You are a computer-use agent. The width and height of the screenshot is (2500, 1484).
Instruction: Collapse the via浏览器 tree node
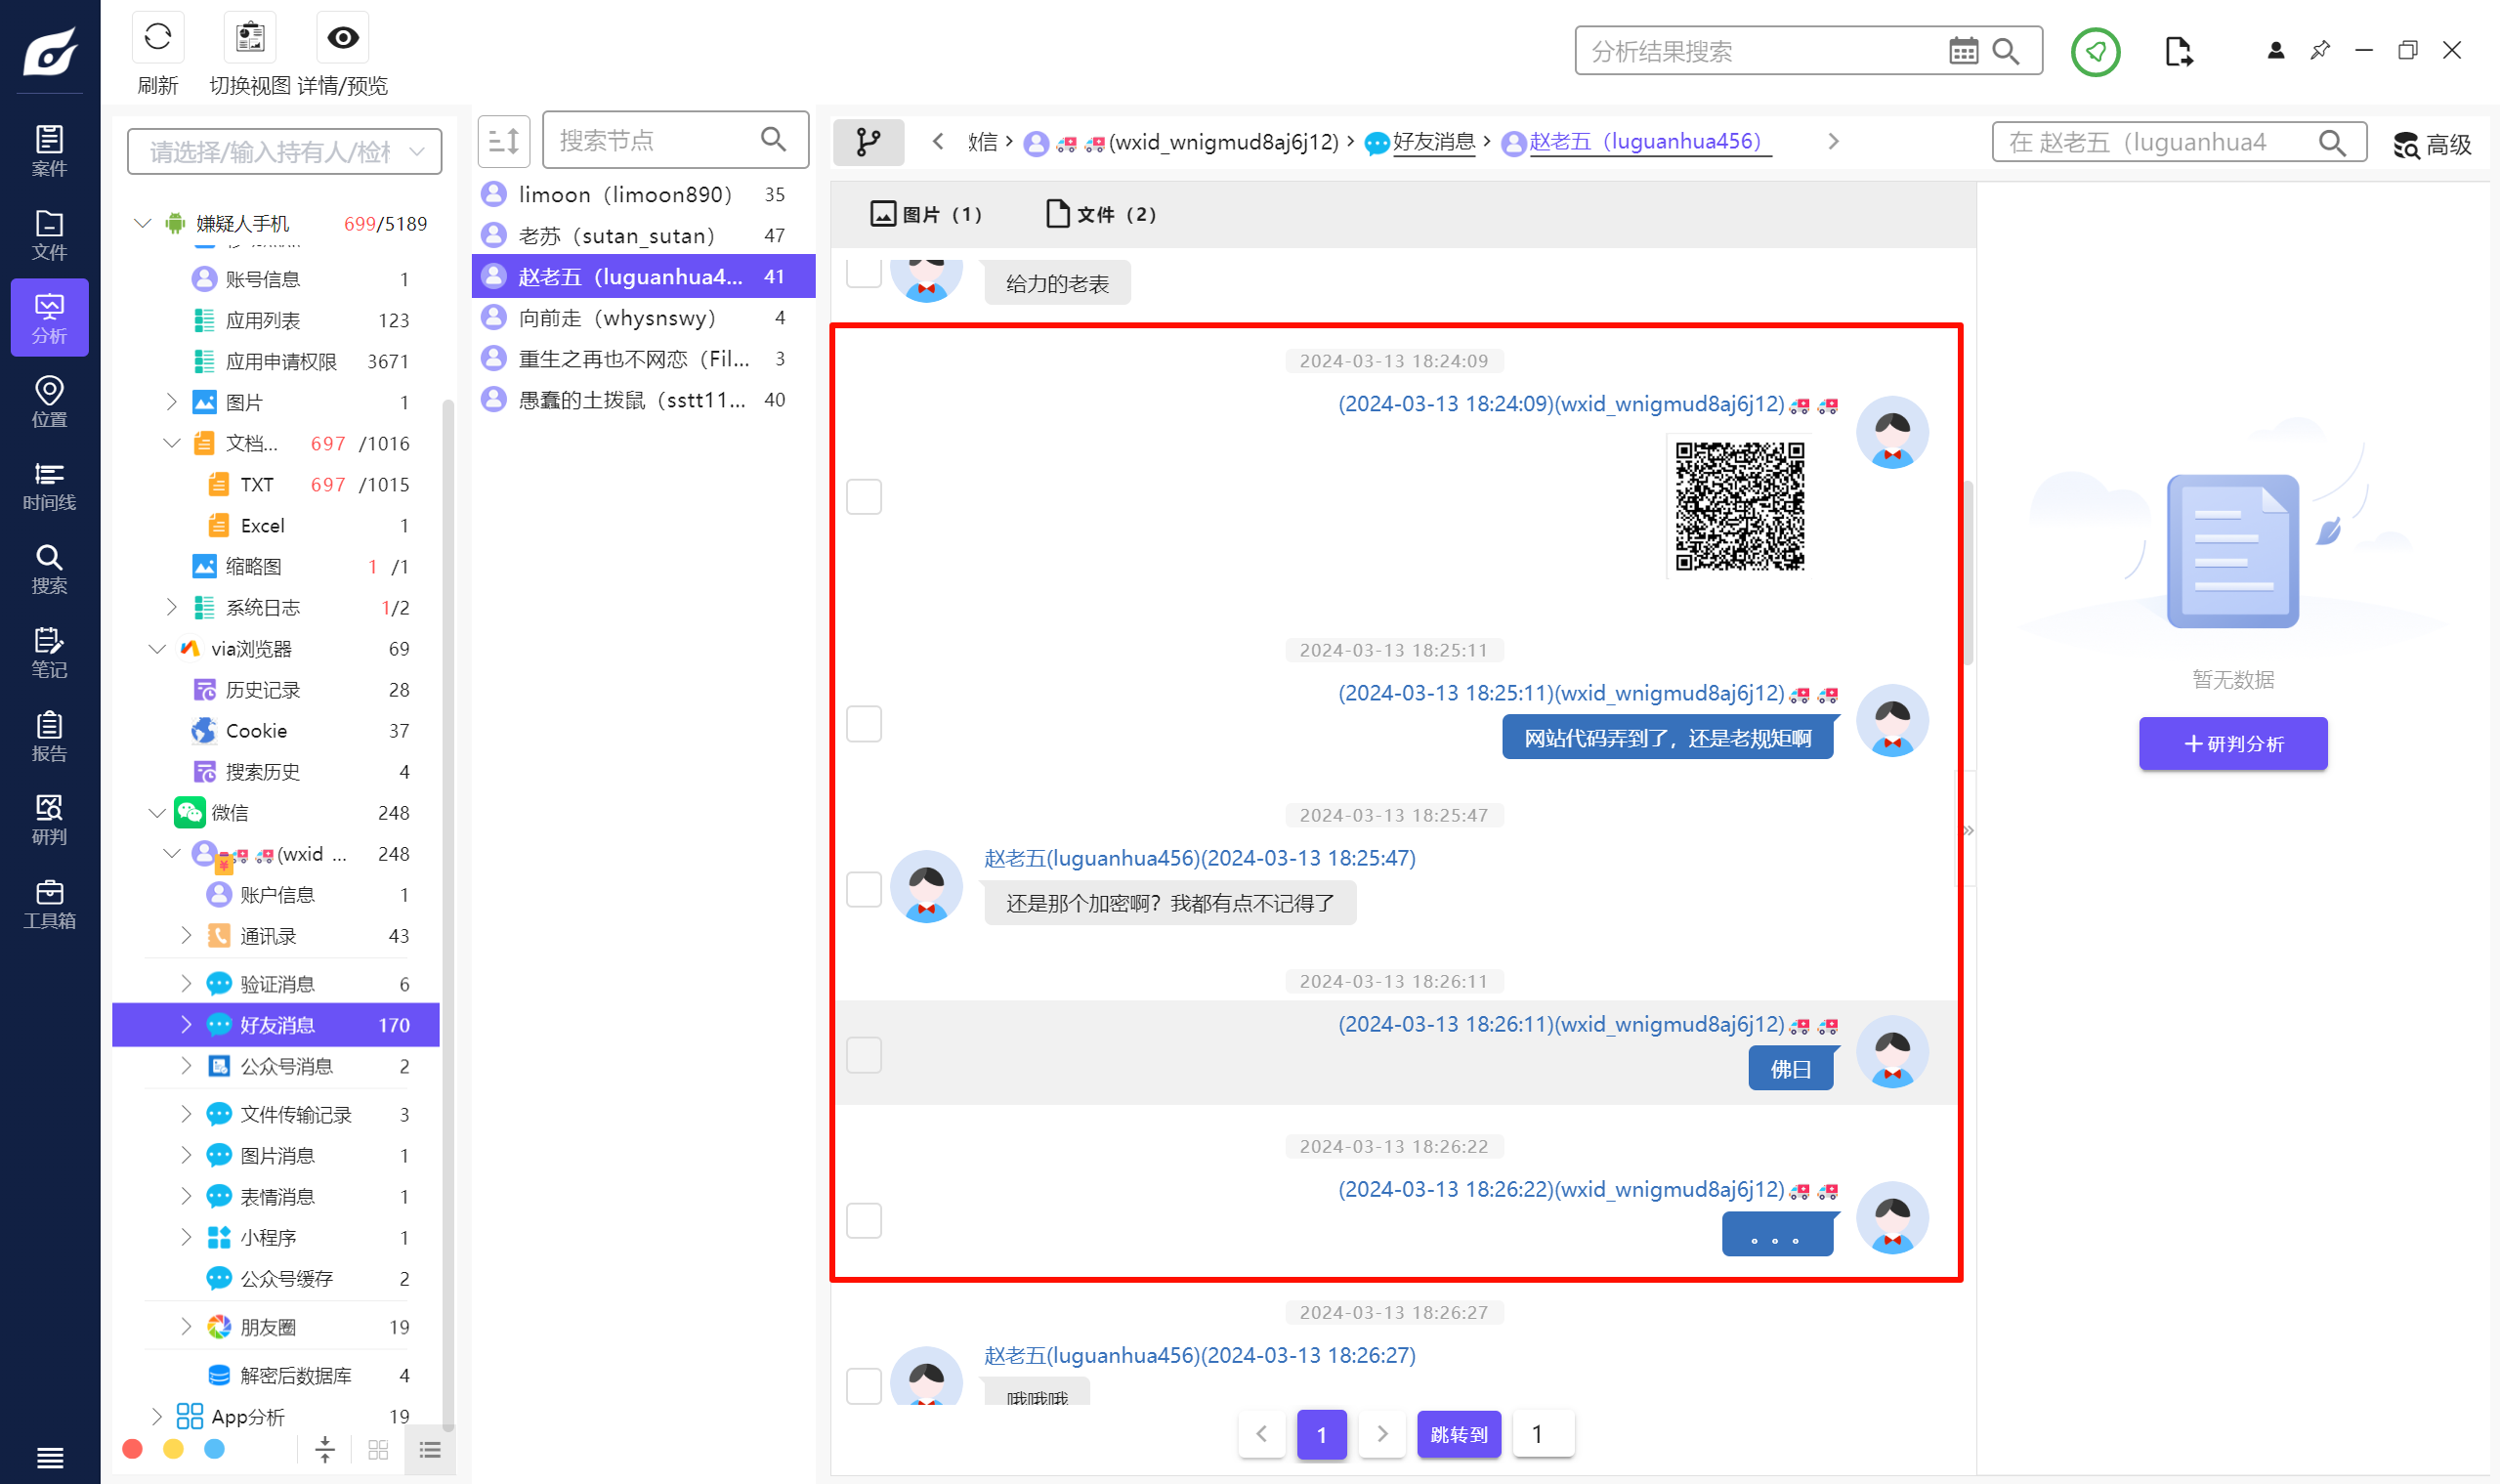pyautogui.click(x=157, y=648)
